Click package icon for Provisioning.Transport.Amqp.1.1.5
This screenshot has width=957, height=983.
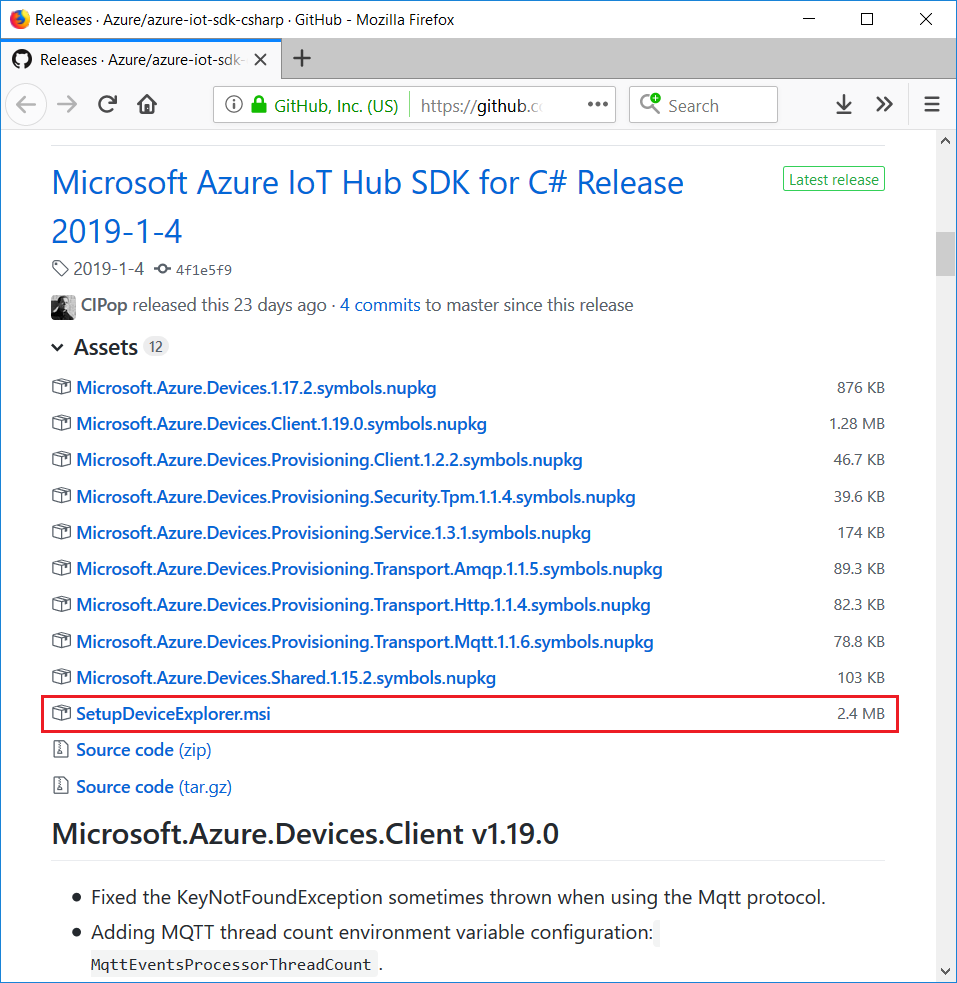[x=61, y=568]
